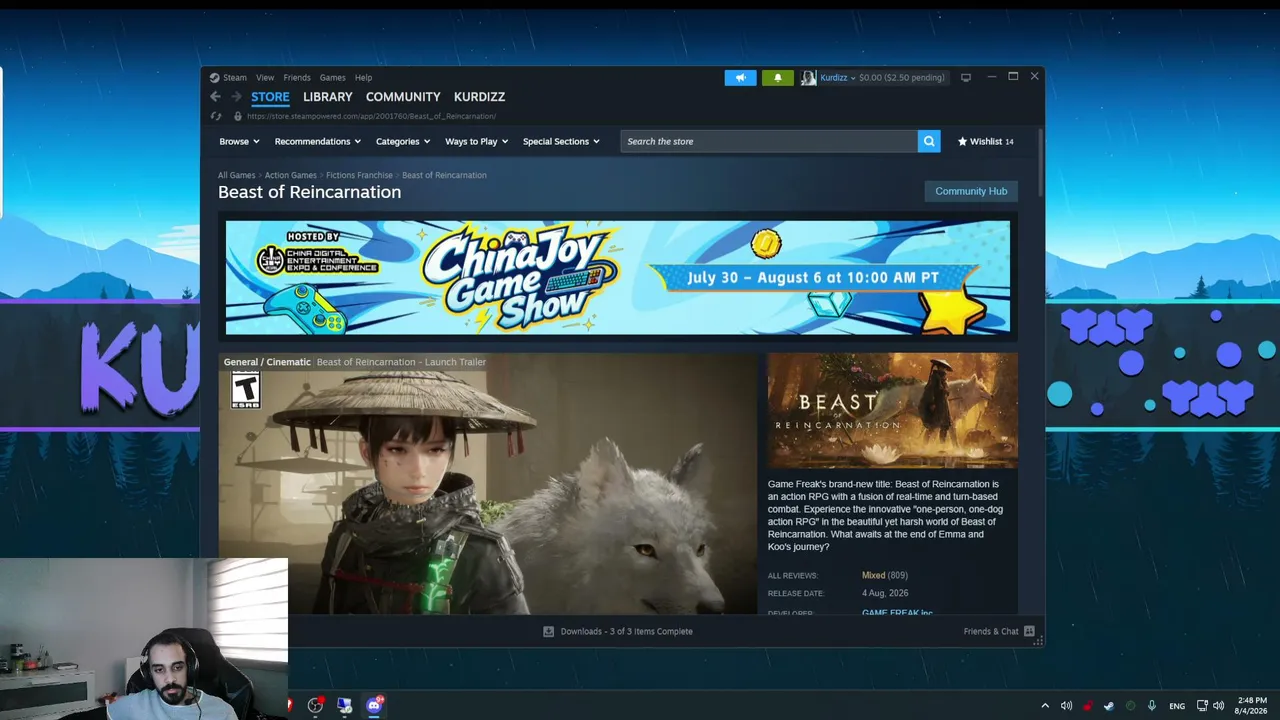Open the Steam menu

[235, 77]
